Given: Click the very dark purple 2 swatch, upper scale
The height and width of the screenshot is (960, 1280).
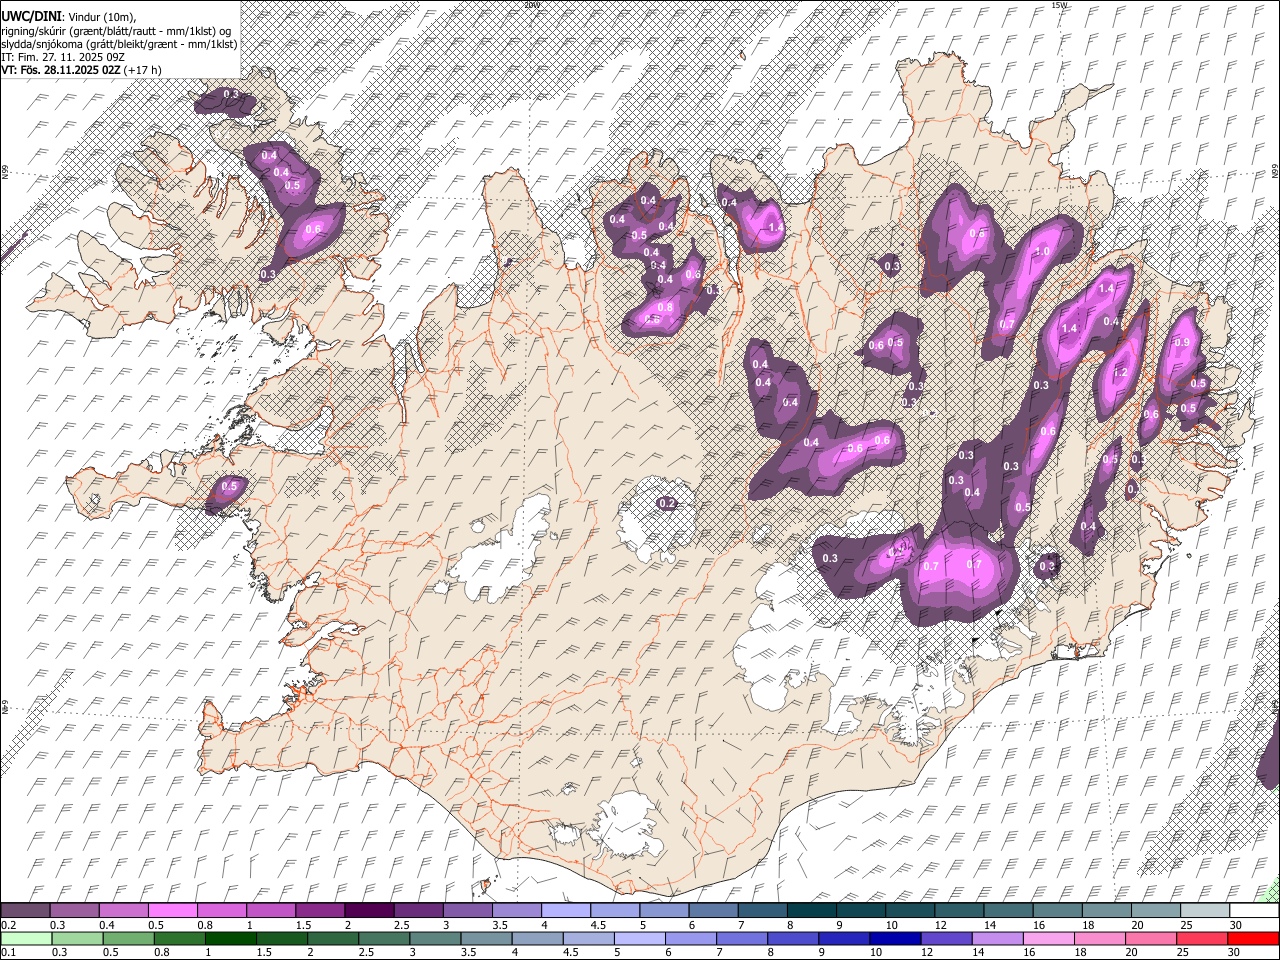Looking at the screenshot, I should coord(368,911).
